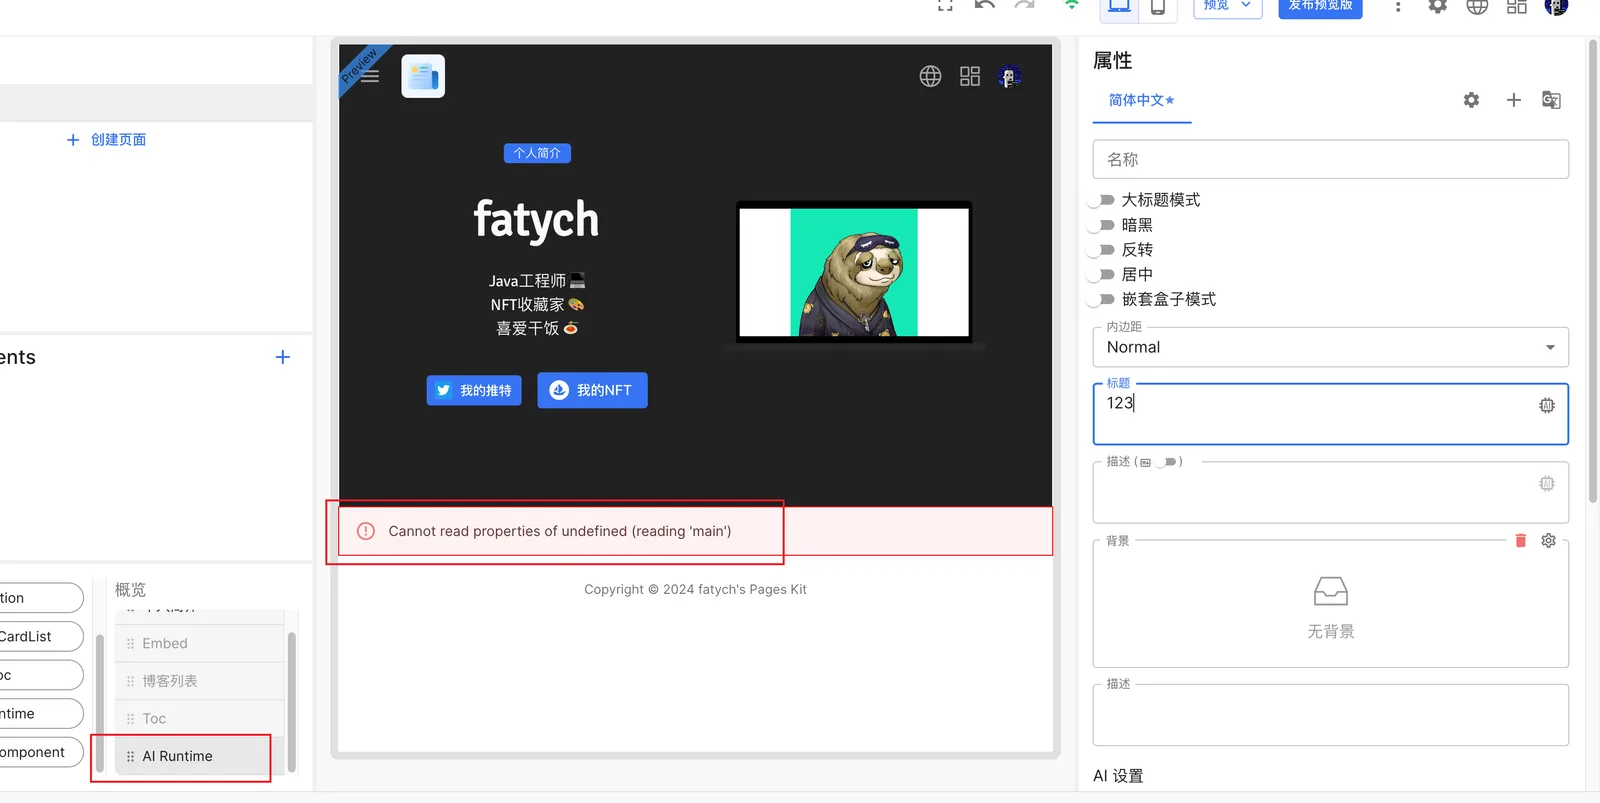Select 博客列表 section in 概览
Viewport: 1600px width, 803px height.
tap(200, 681)
